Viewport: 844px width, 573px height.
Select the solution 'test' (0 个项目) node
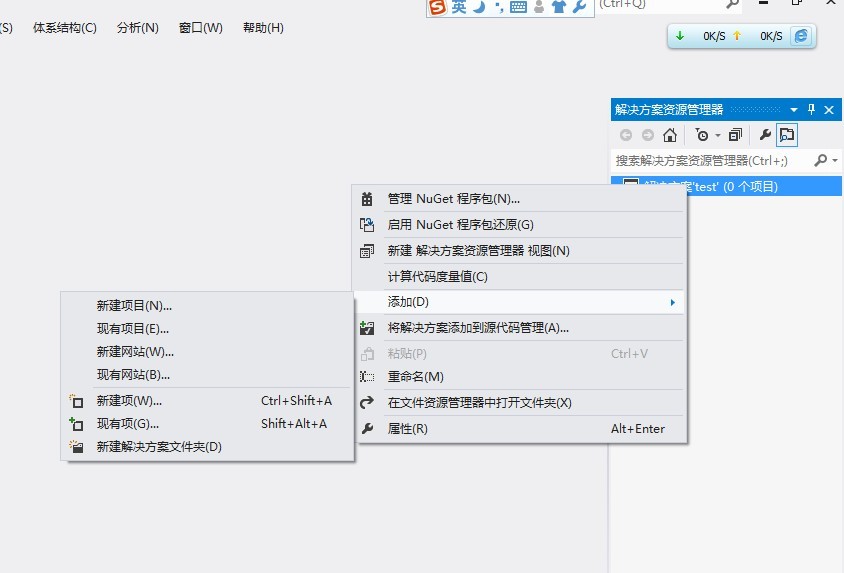tap(726, 186)
